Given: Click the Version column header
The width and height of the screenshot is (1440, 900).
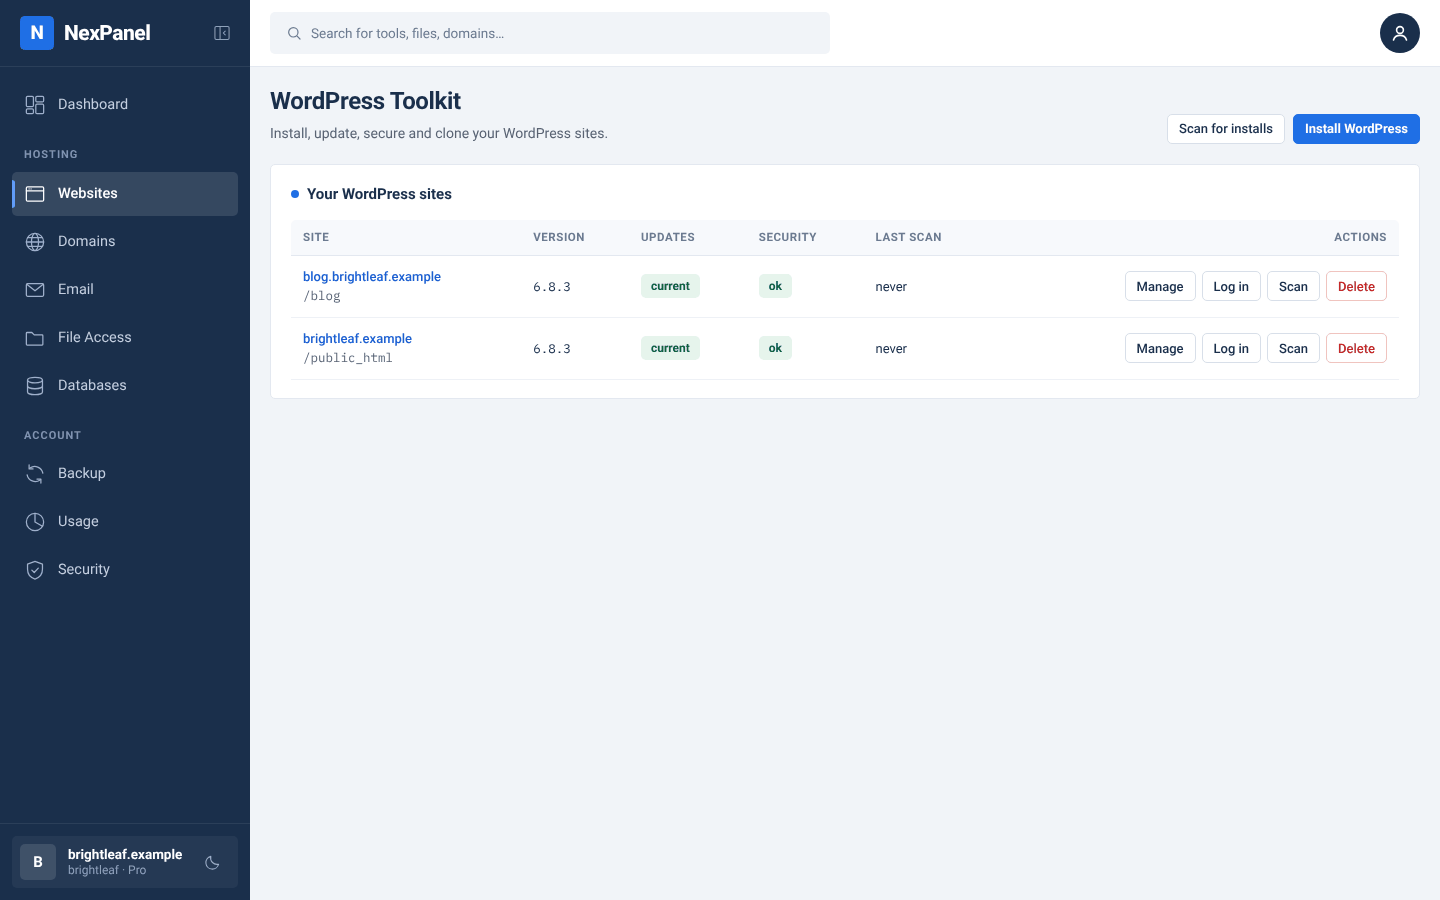Looking at the screenshot, I should pyautogui.click(x=559, y=238).
